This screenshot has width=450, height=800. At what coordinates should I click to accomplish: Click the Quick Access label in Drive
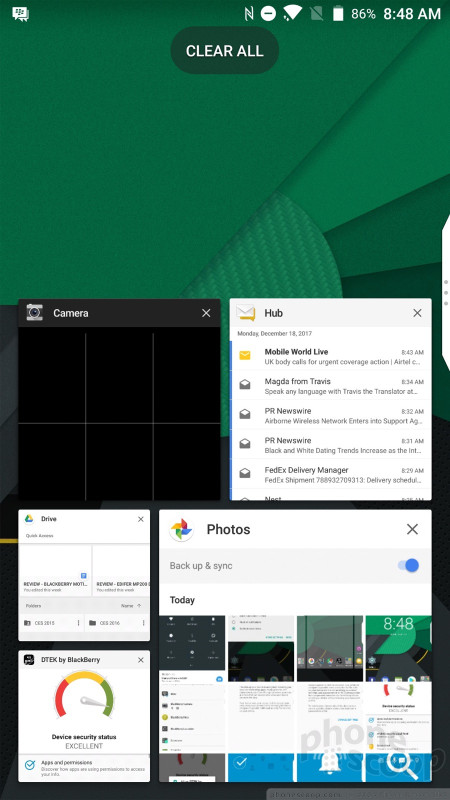pyautogui.click(x=39, y=536)
